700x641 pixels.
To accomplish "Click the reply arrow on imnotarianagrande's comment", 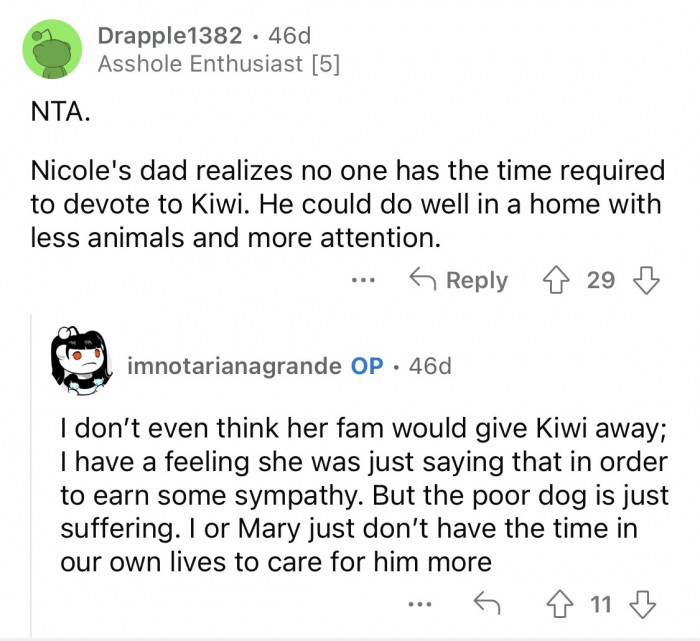I will click(486, 604).
